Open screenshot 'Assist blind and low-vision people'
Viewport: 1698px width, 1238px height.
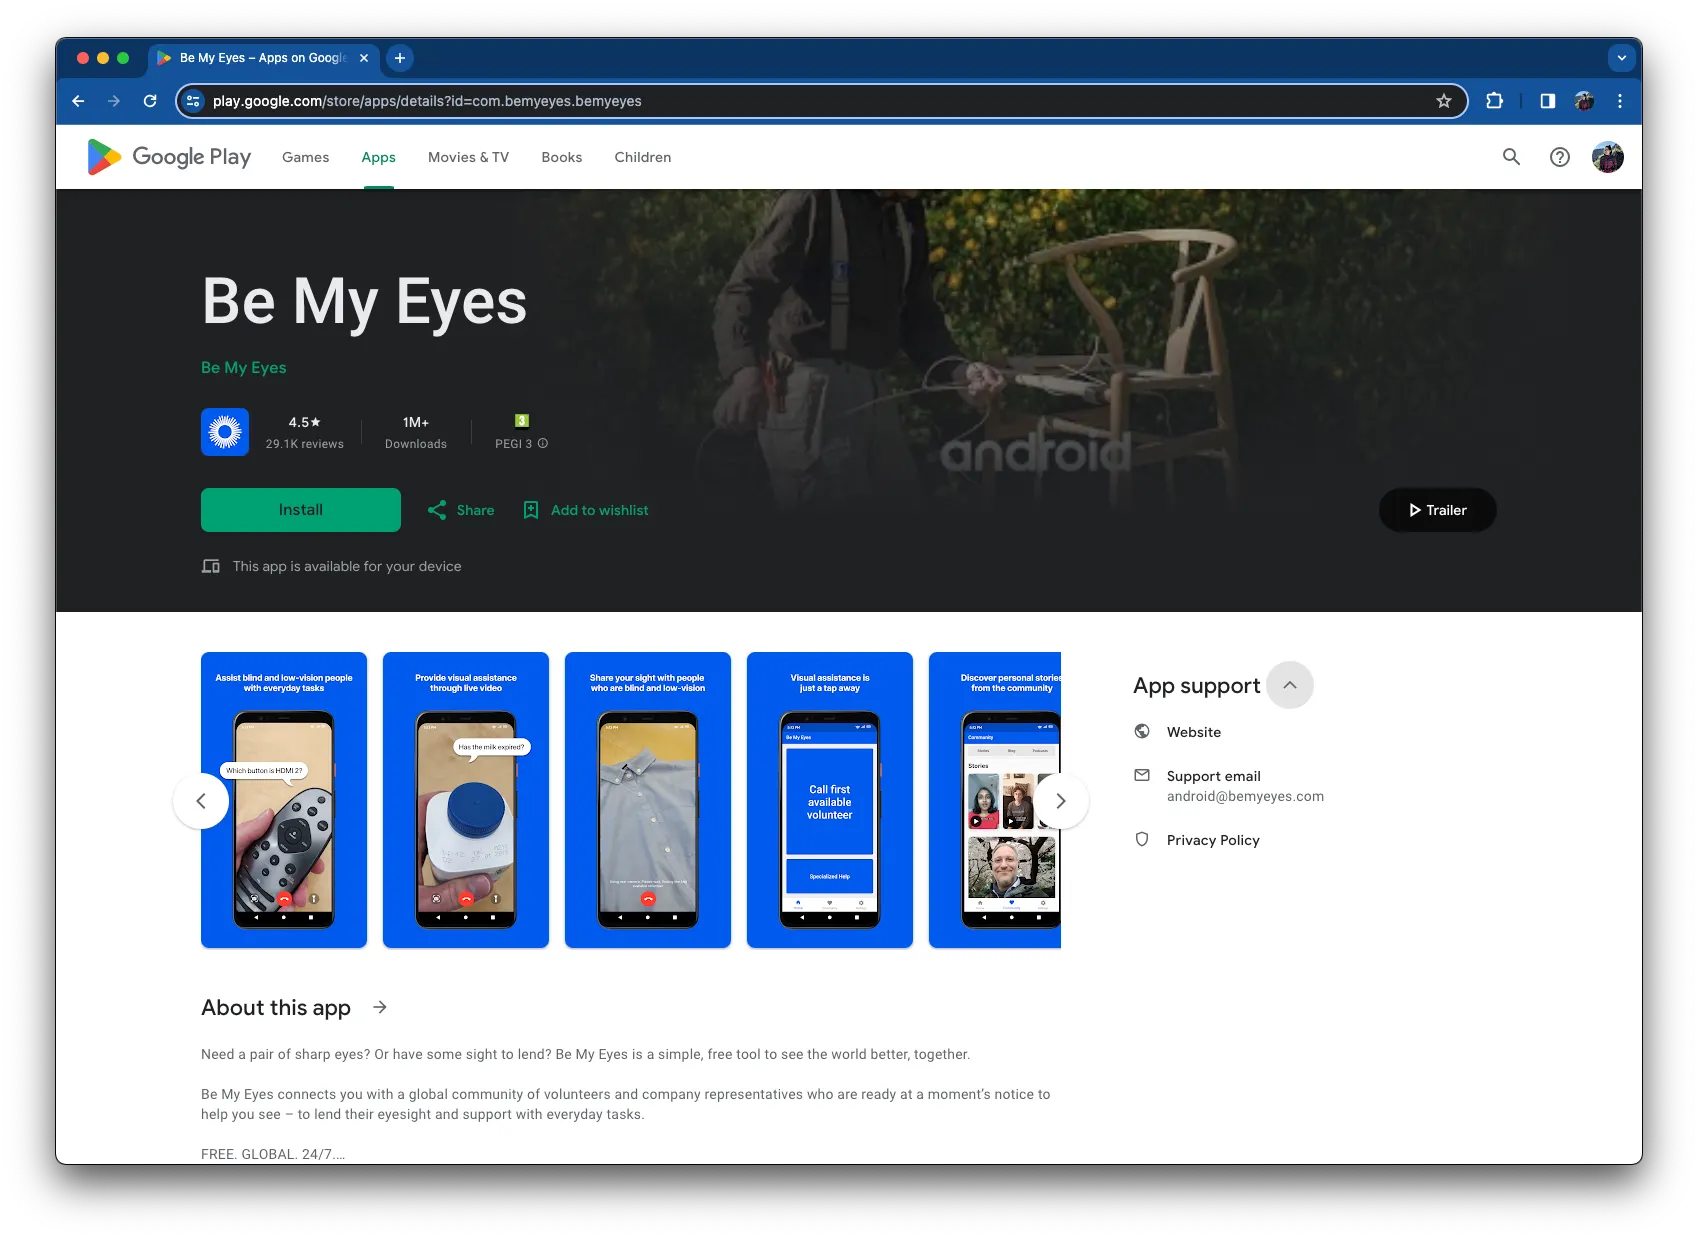point(284,800)
